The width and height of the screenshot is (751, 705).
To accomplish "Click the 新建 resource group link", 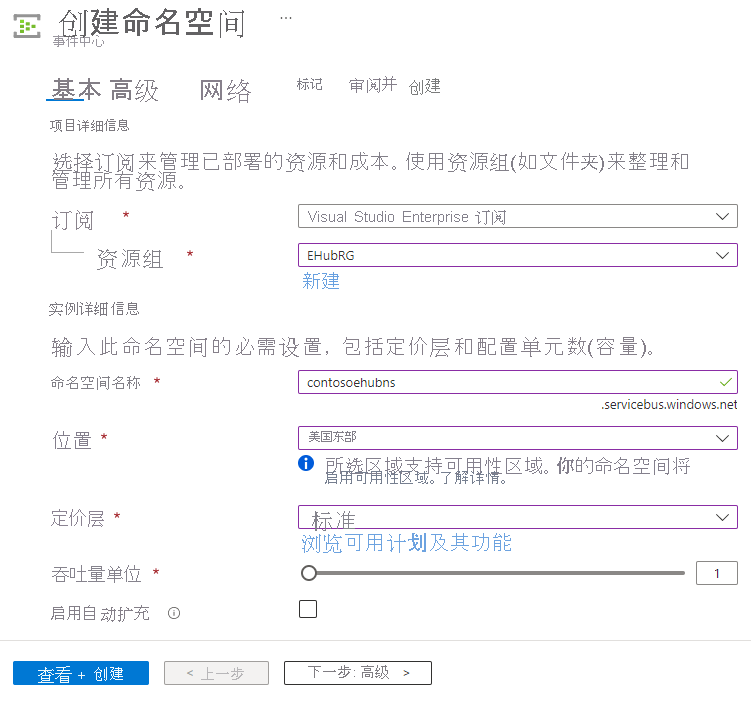I will point(321,282).
